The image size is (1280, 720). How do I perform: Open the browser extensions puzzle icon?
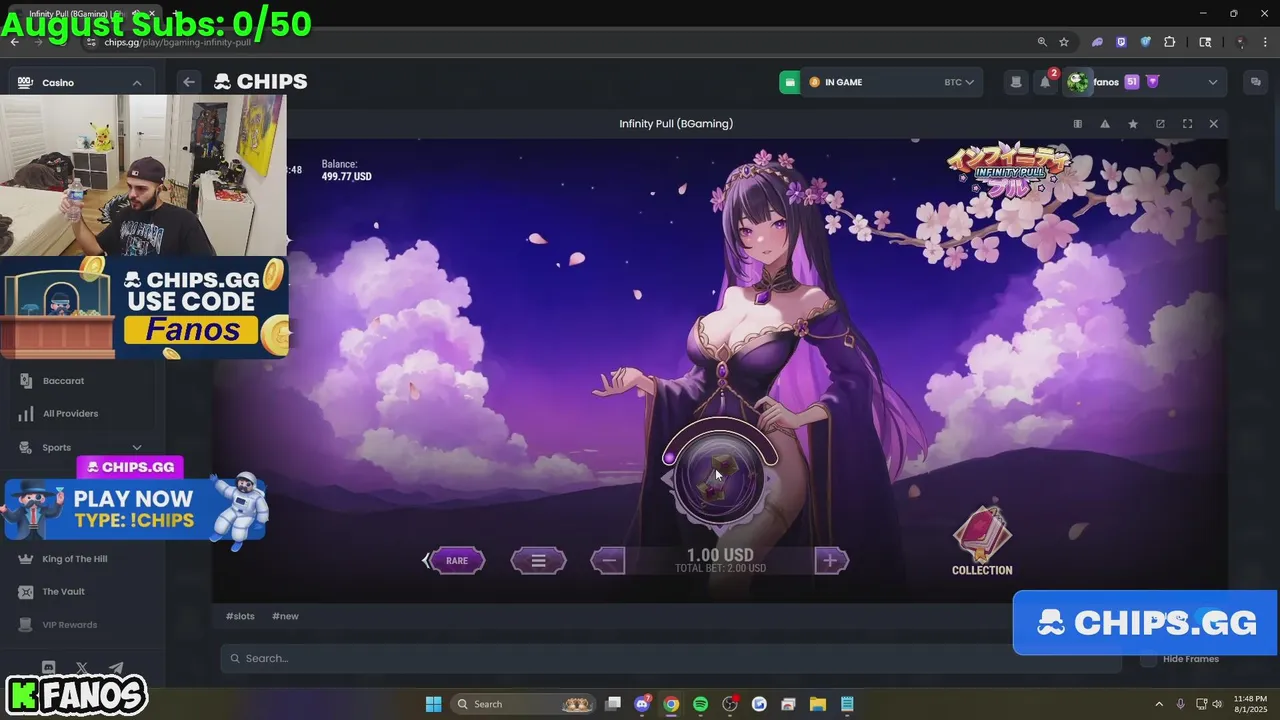click(x=1169, y=42)
